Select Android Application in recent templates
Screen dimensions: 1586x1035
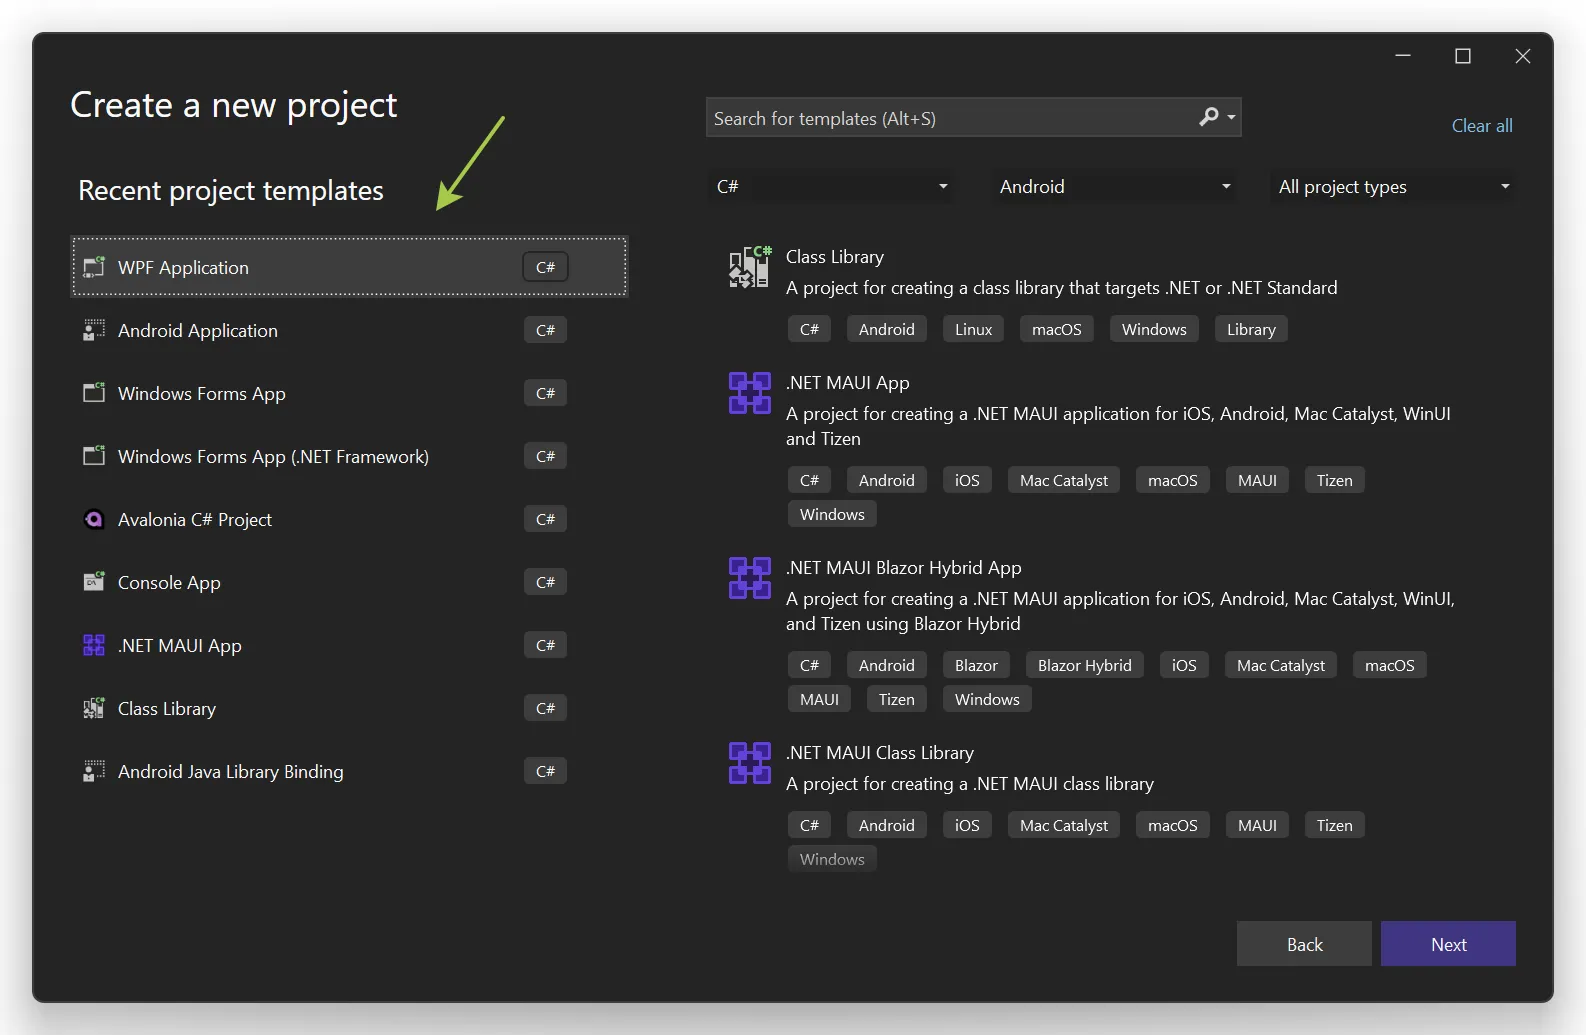349,330
